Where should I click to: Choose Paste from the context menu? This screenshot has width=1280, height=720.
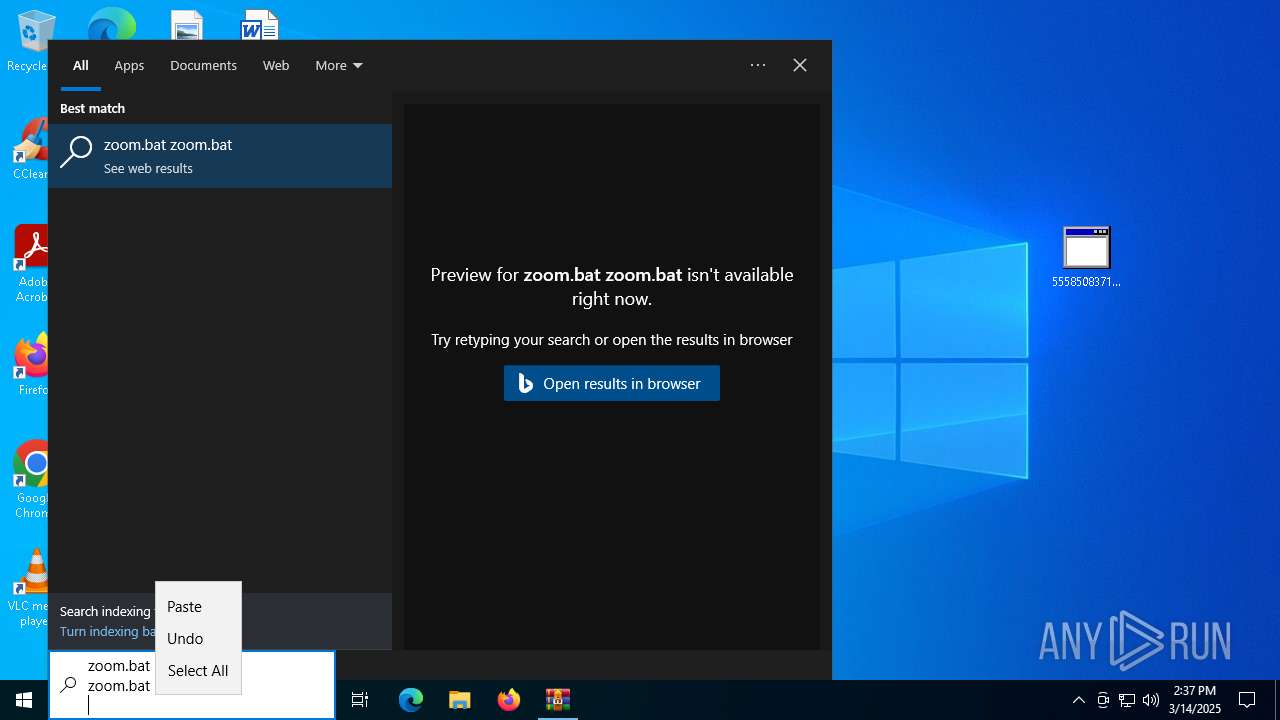[198, 607]
